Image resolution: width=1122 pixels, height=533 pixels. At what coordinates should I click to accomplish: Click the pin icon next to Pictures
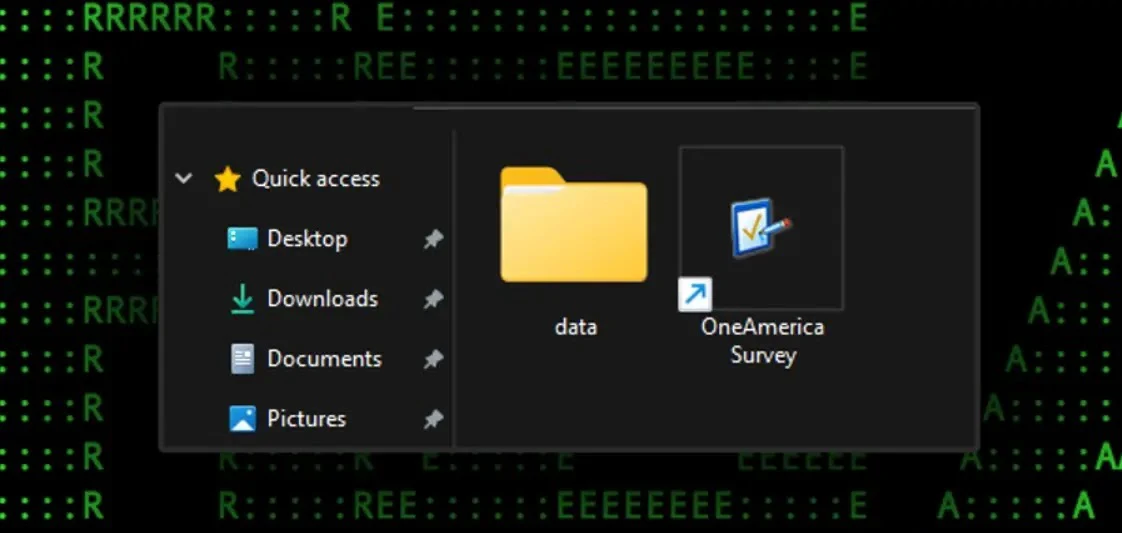pos(433,420)
